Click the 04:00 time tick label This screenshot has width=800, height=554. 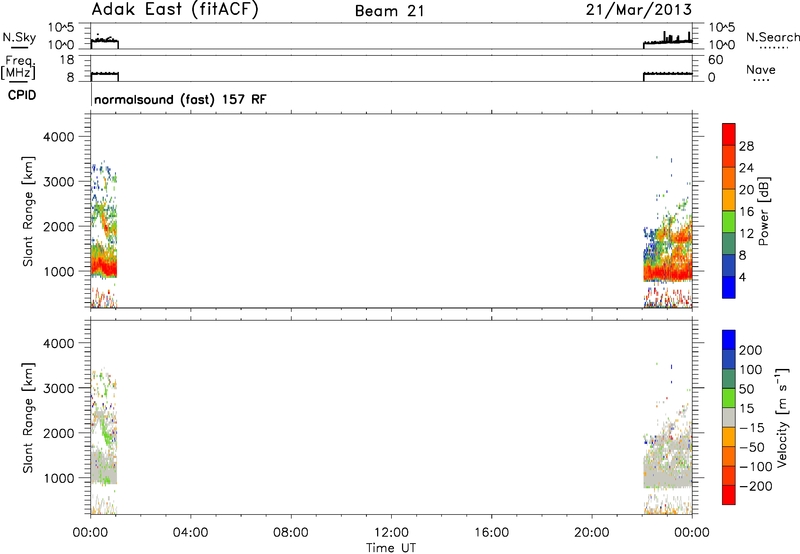190,533
